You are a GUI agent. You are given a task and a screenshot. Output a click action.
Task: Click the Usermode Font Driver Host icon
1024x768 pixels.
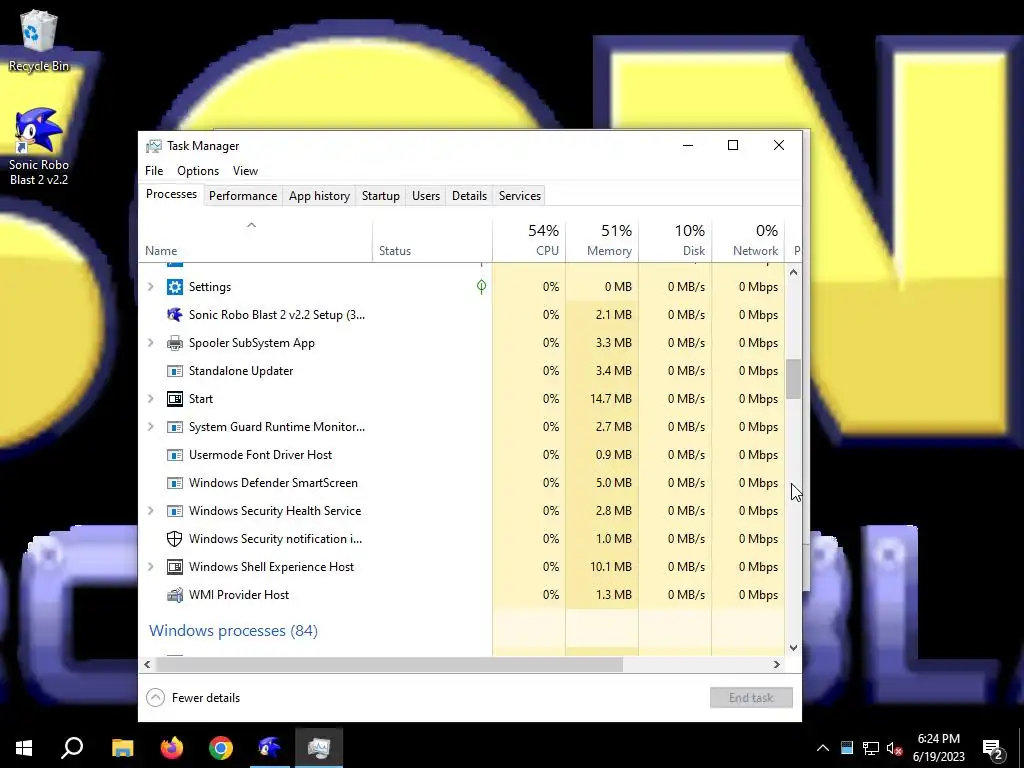point(174,455)
